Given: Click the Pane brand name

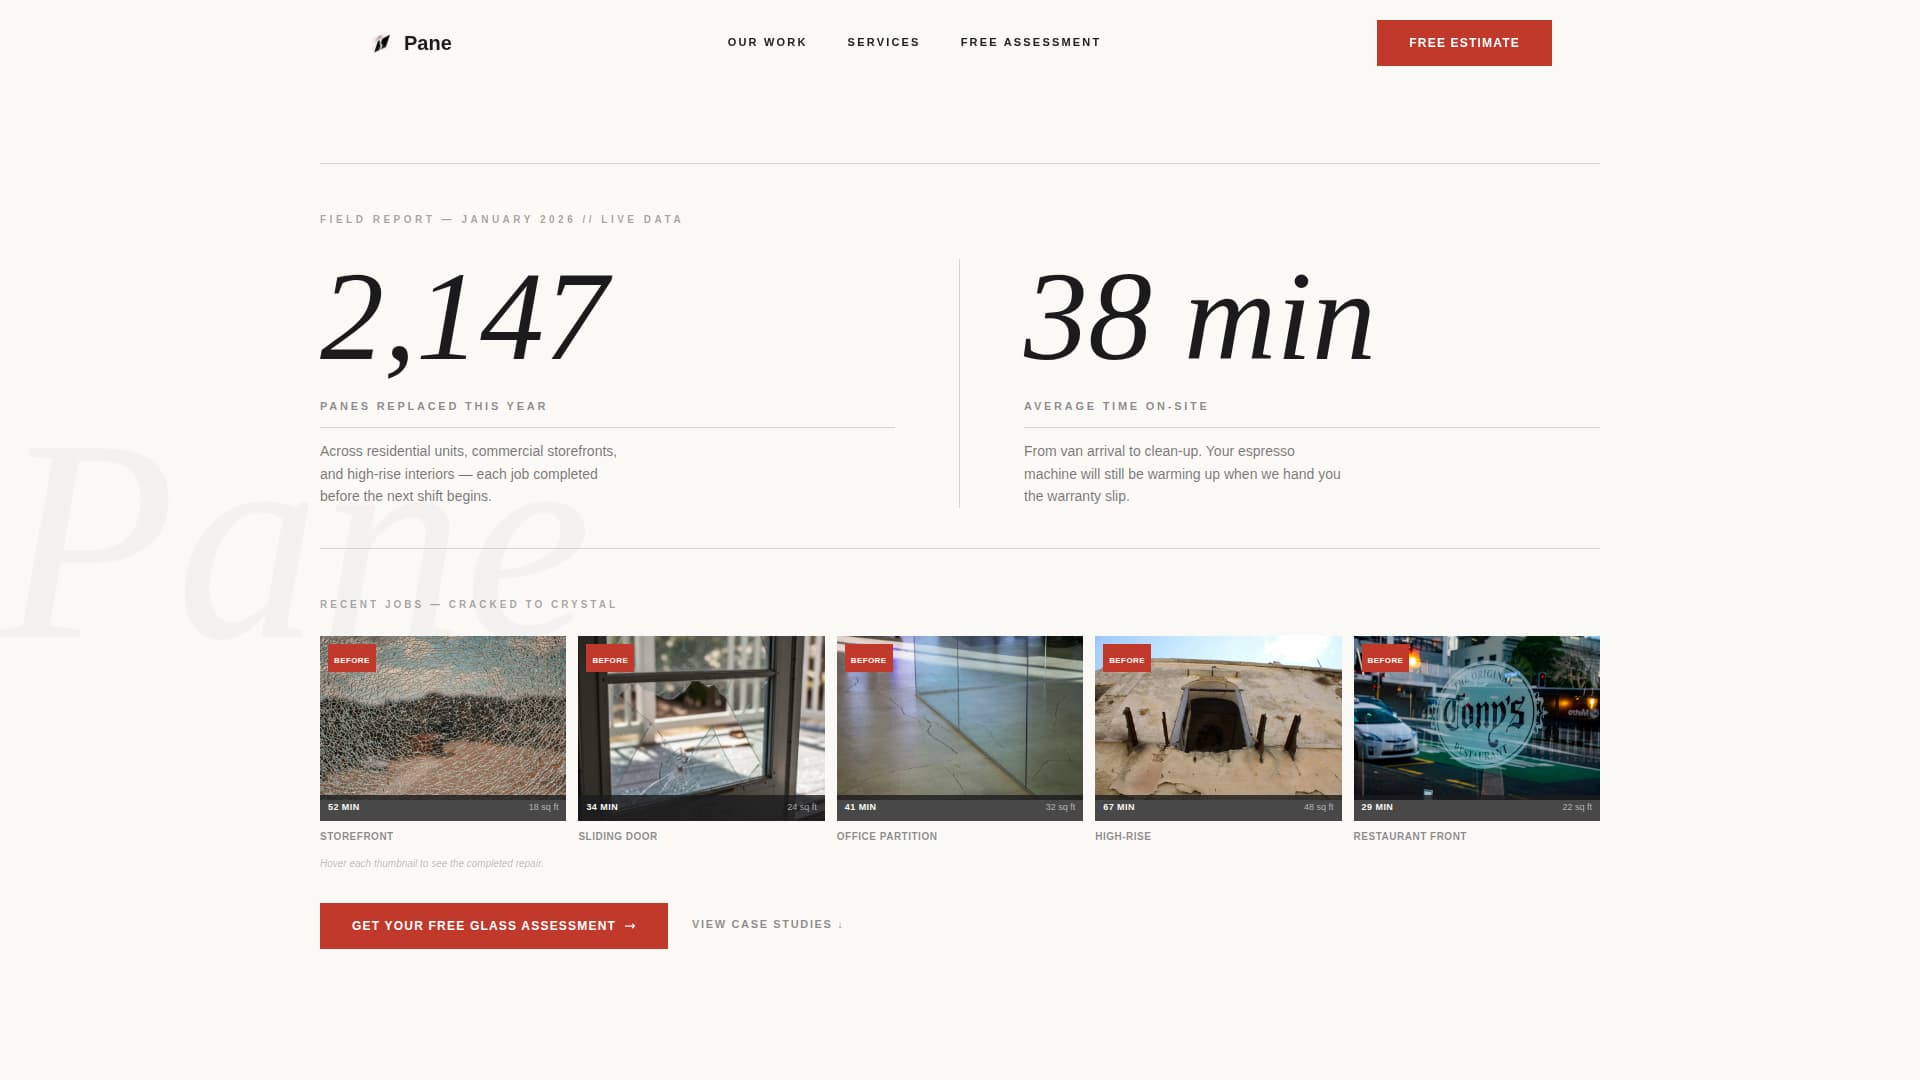Looking at the screenshot, I should pyautogui.click(x=427, y=43).
